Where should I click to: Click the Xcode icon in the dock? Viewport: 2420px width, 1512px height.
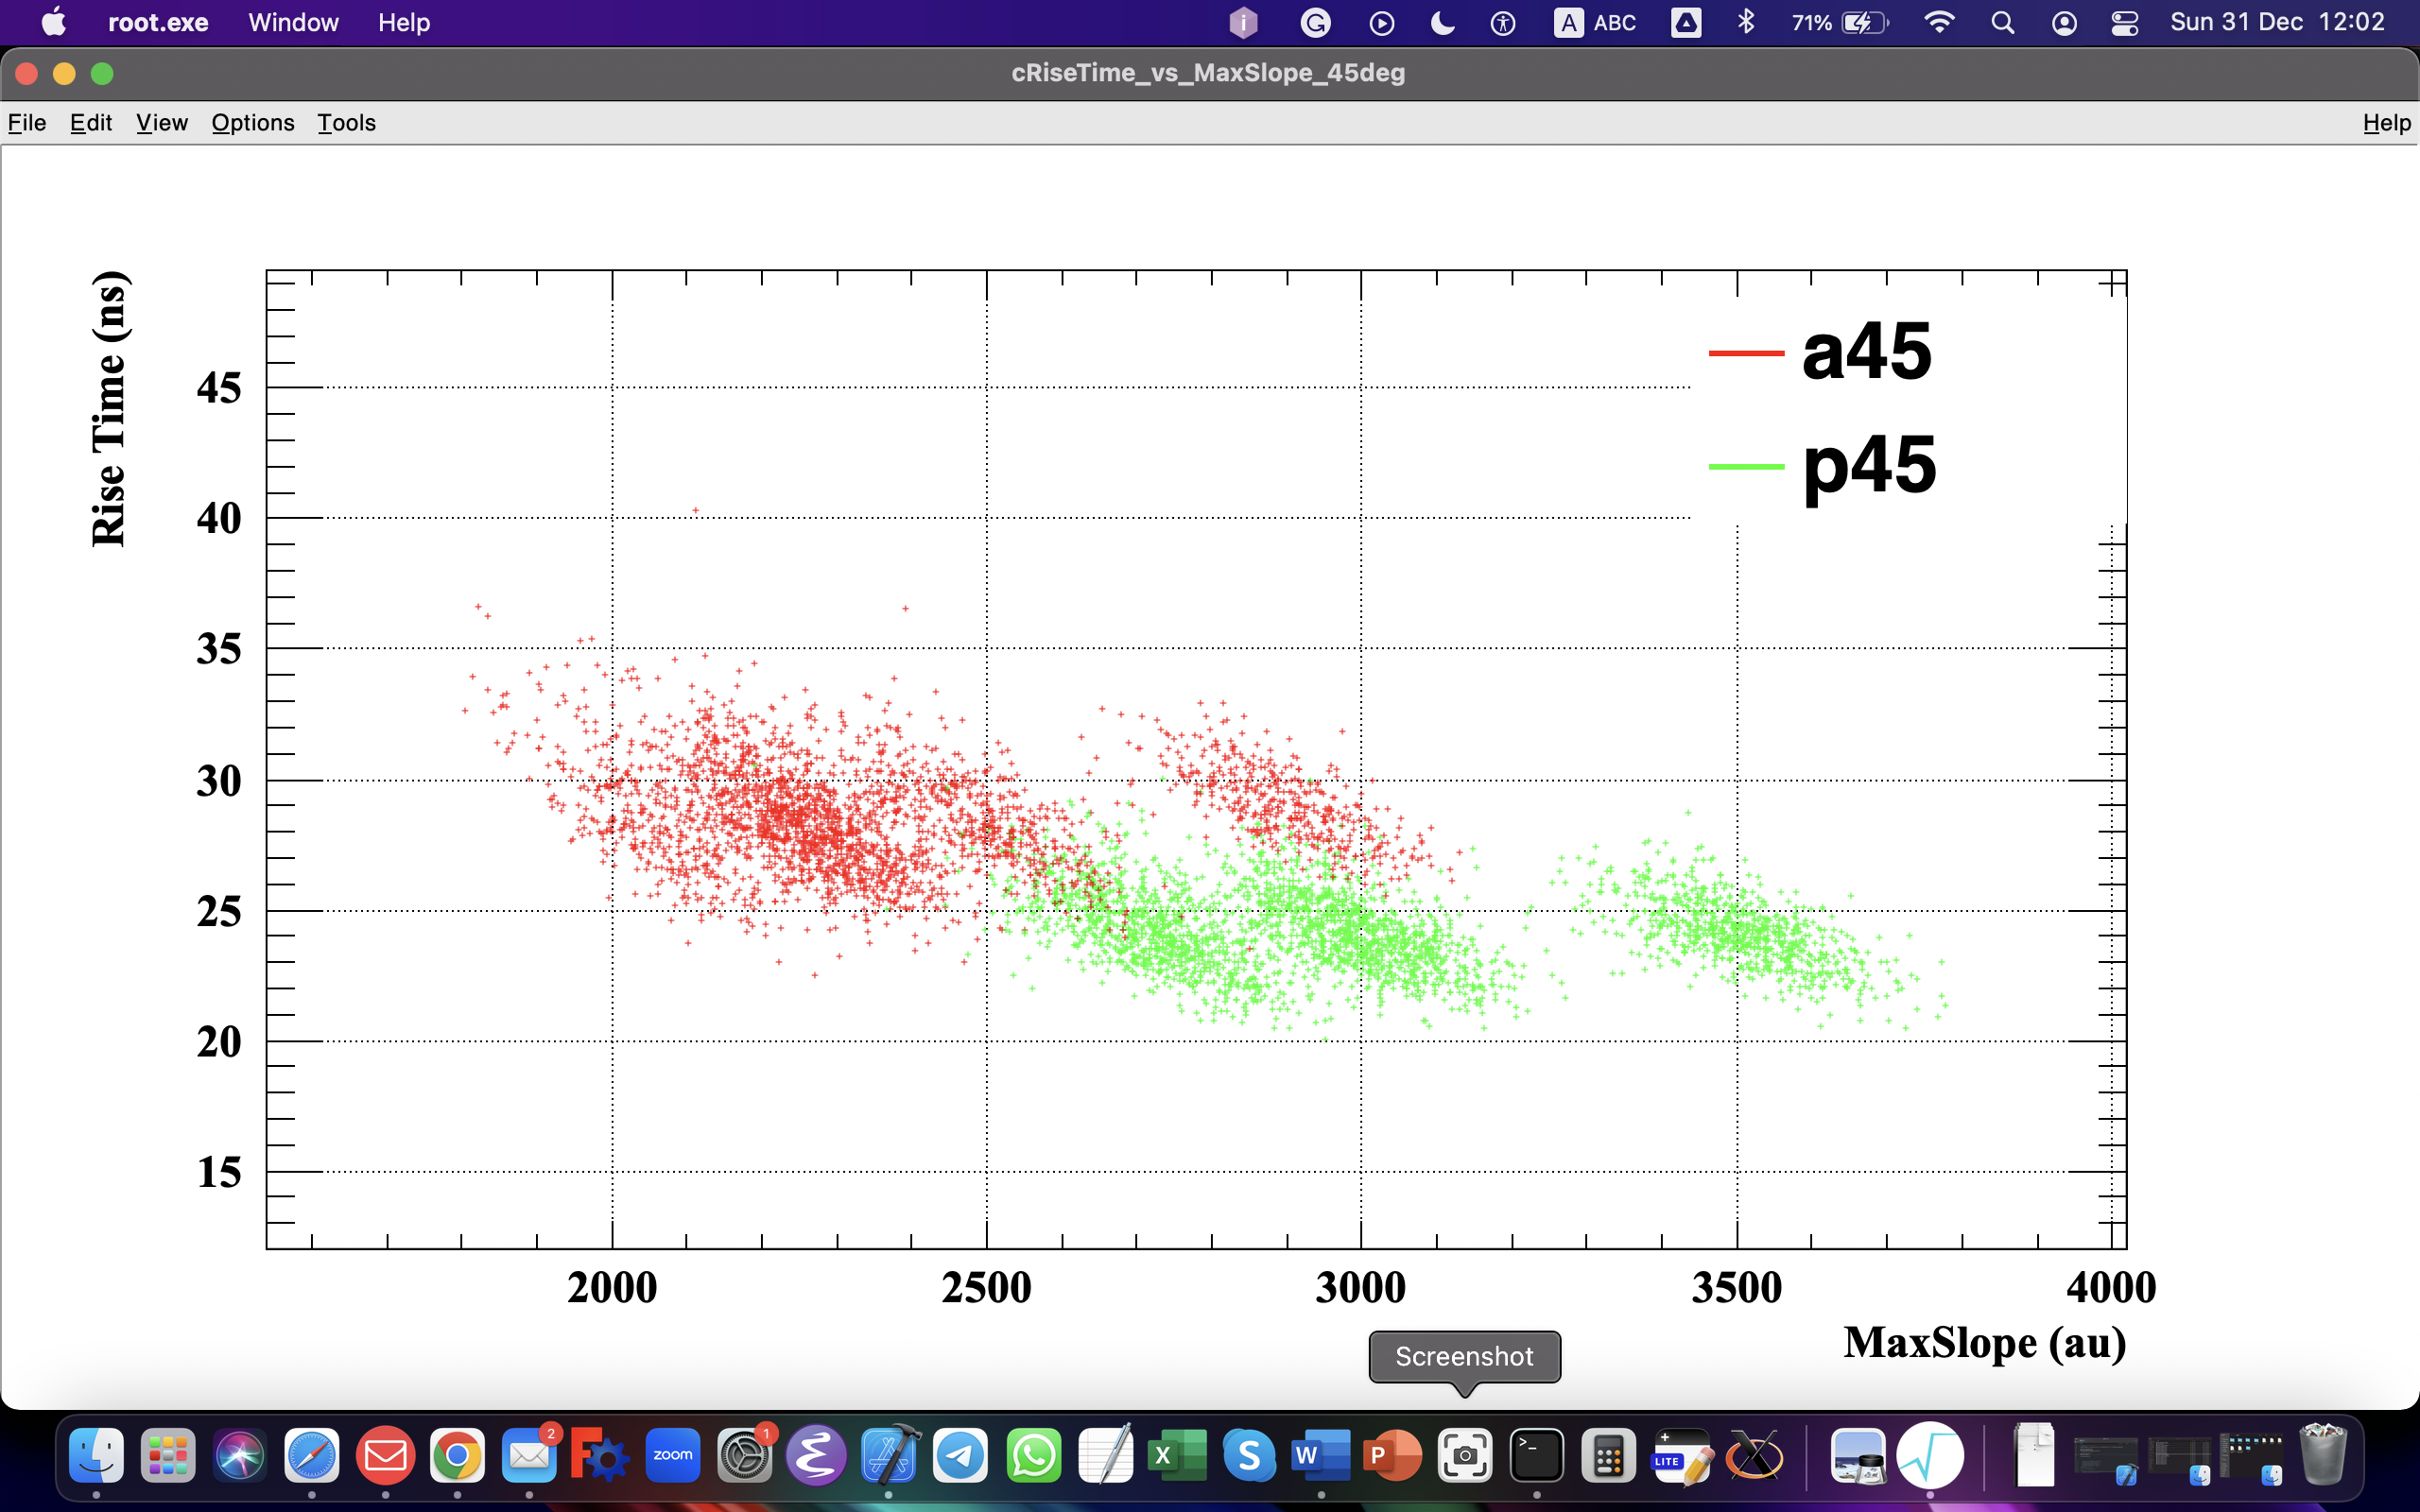889,1455
